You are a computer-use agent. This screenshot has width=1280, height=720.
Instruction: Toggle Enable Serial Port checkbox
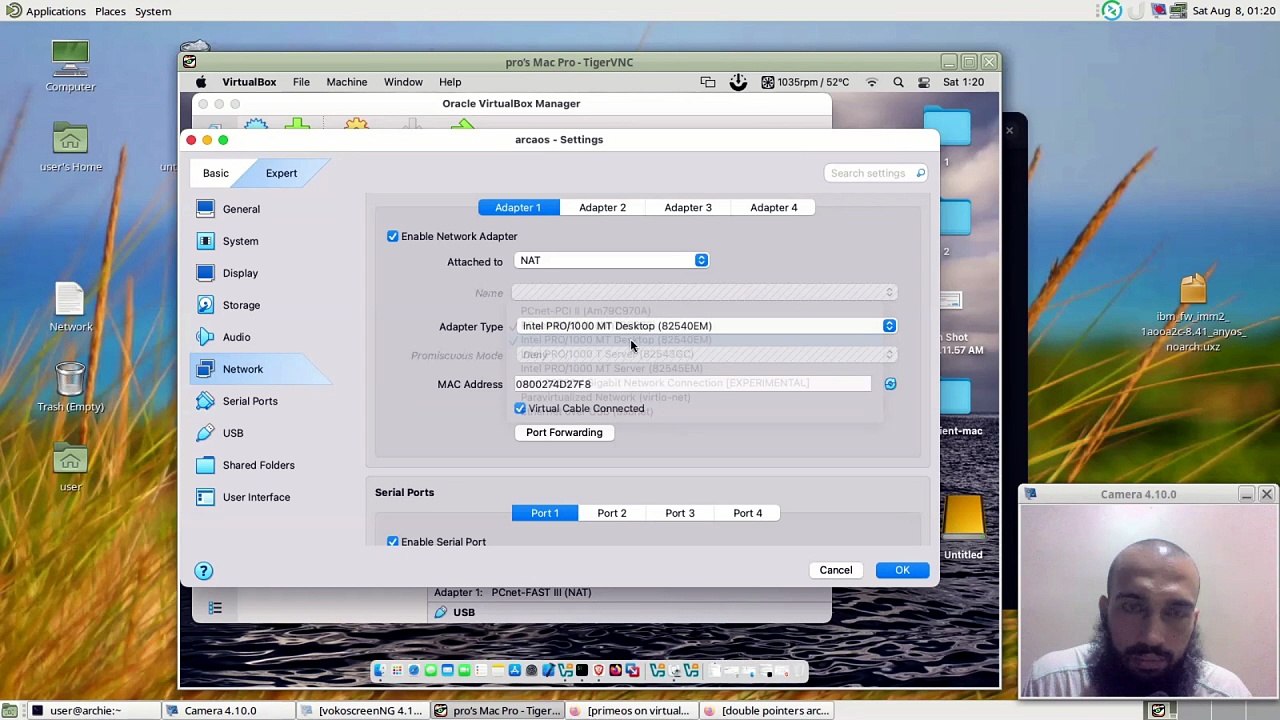click(x=393, y=541)
